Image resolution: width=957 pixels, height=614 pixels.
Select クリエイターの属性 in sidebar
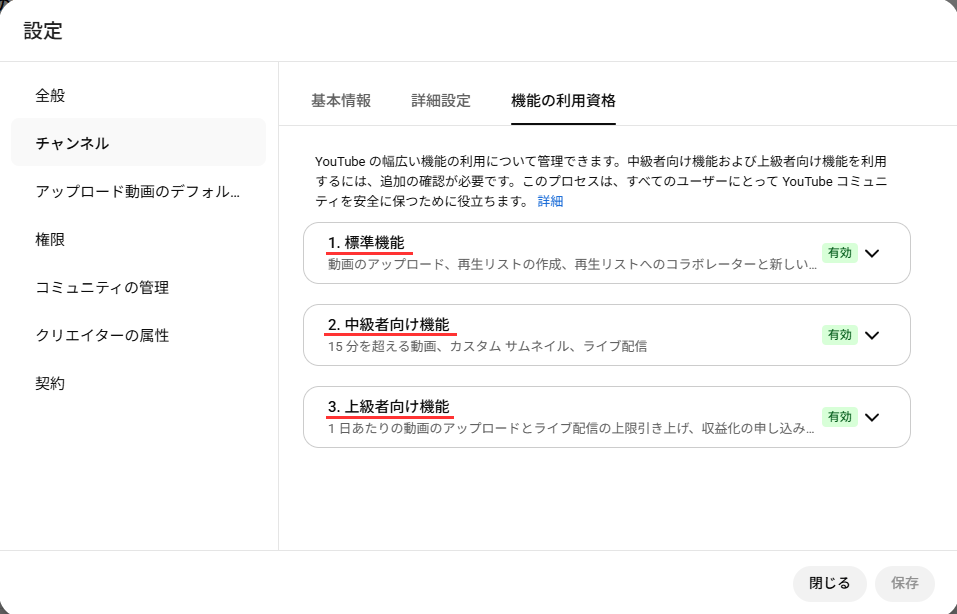click(x=102, y=335)
